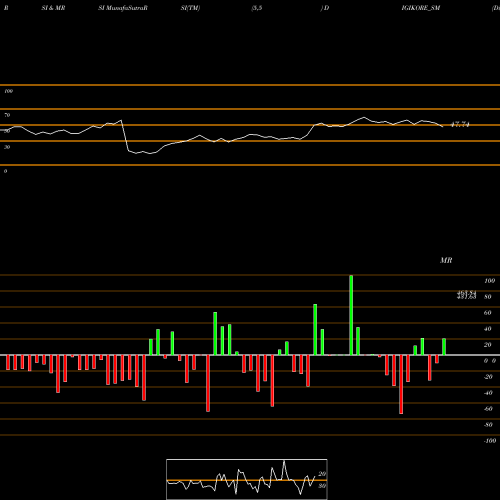Click the SI MunafaSutraR header text
The image size is (500, 500).
click(123, 8)
